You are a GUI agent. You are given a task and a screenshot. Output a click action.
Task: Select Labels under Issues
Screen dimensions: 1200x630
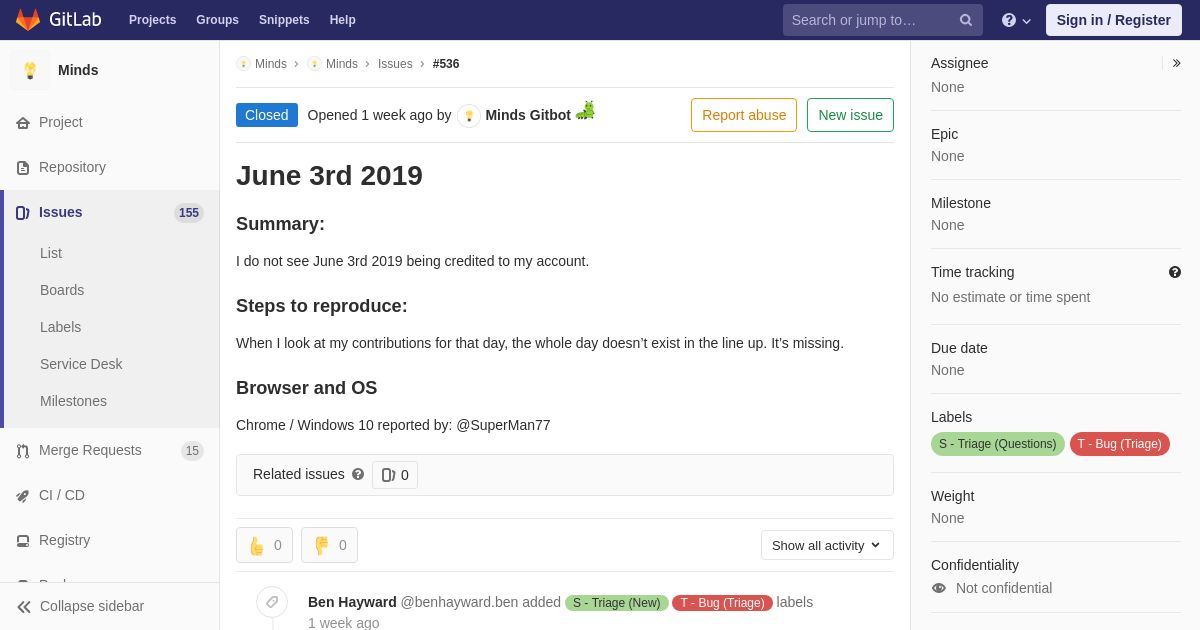click(60, 327)
